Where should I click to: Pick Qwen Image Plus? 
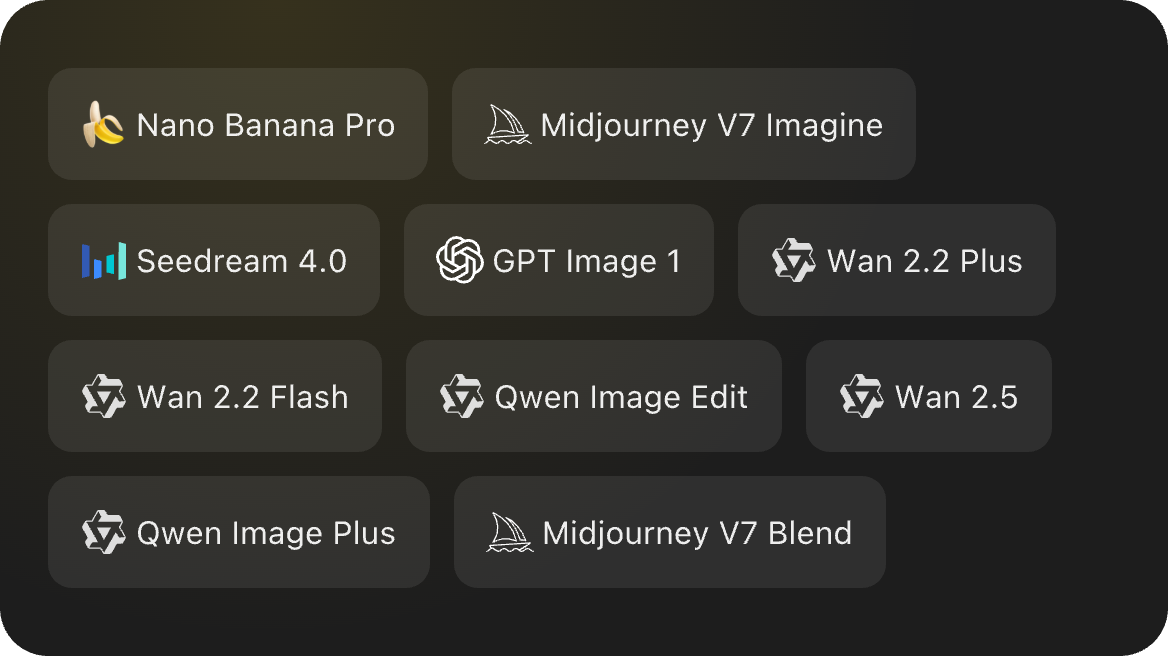click(238, 532)
